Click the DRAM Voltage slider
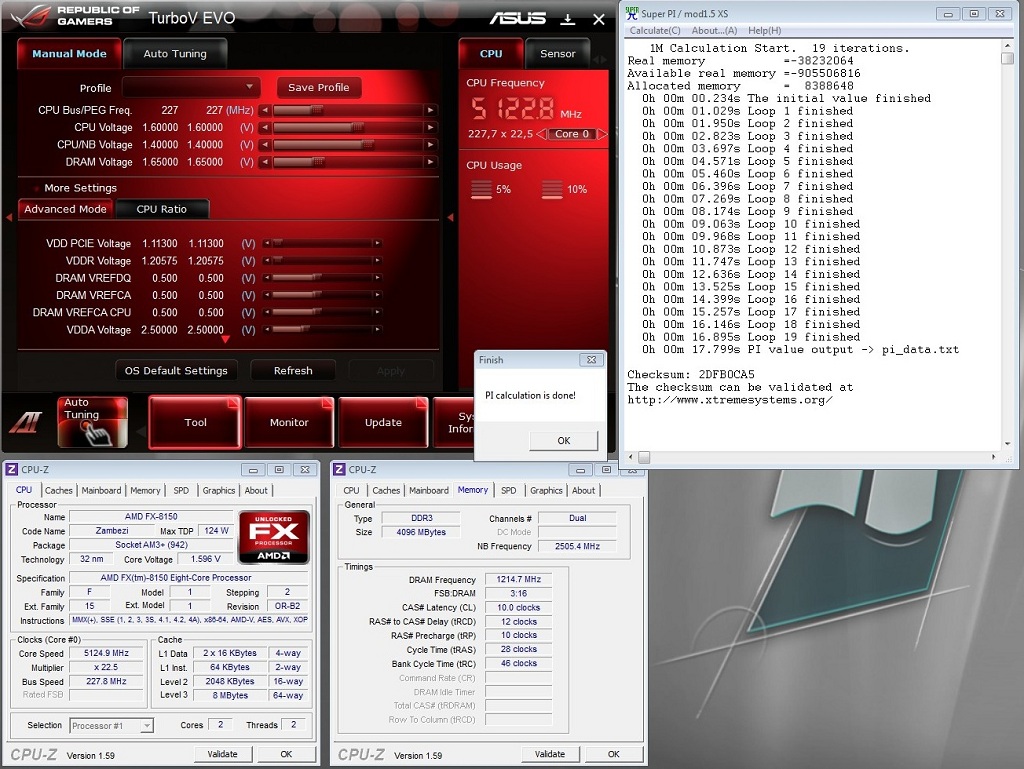 (348, 162)
